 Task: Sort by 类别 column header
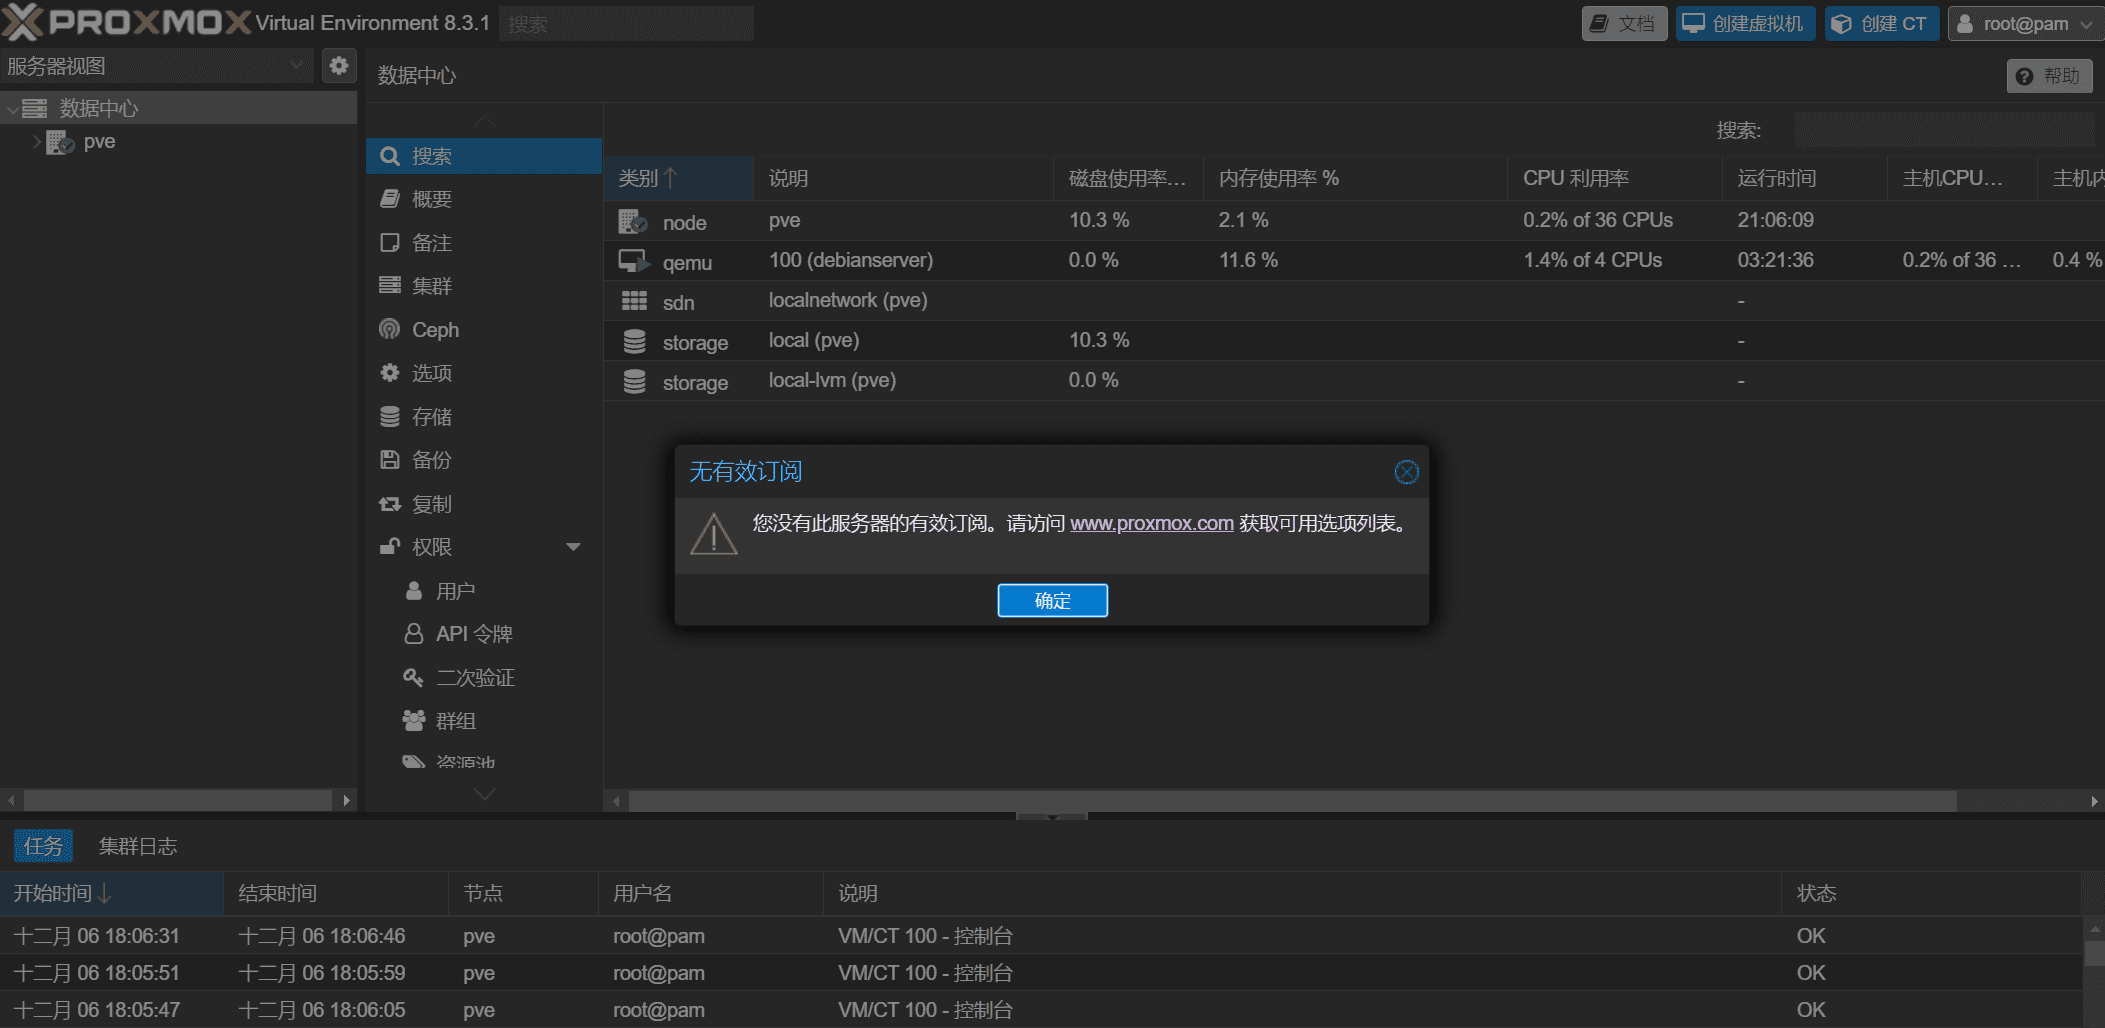678,179
